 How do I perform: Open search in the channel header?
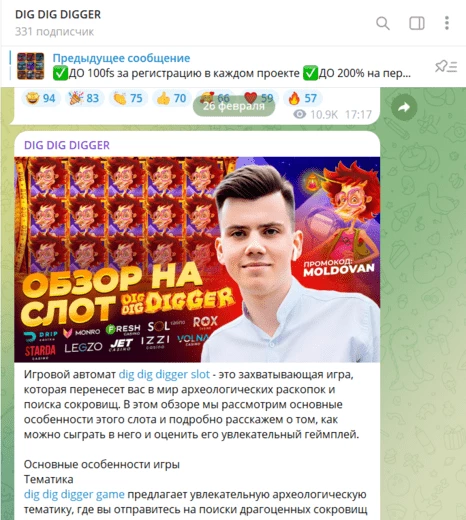[x=383, y=23]
